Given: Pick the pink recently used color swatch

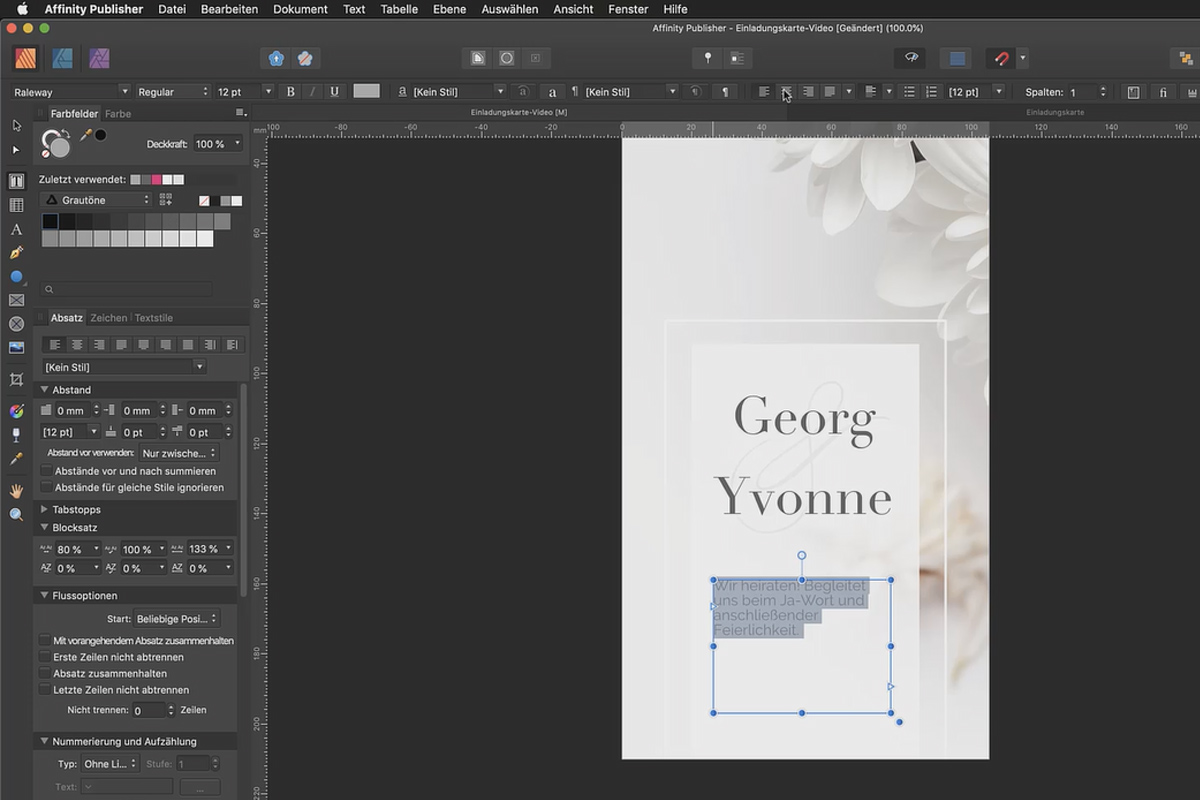Looking at the screenshot, I should tap(156, 180).
